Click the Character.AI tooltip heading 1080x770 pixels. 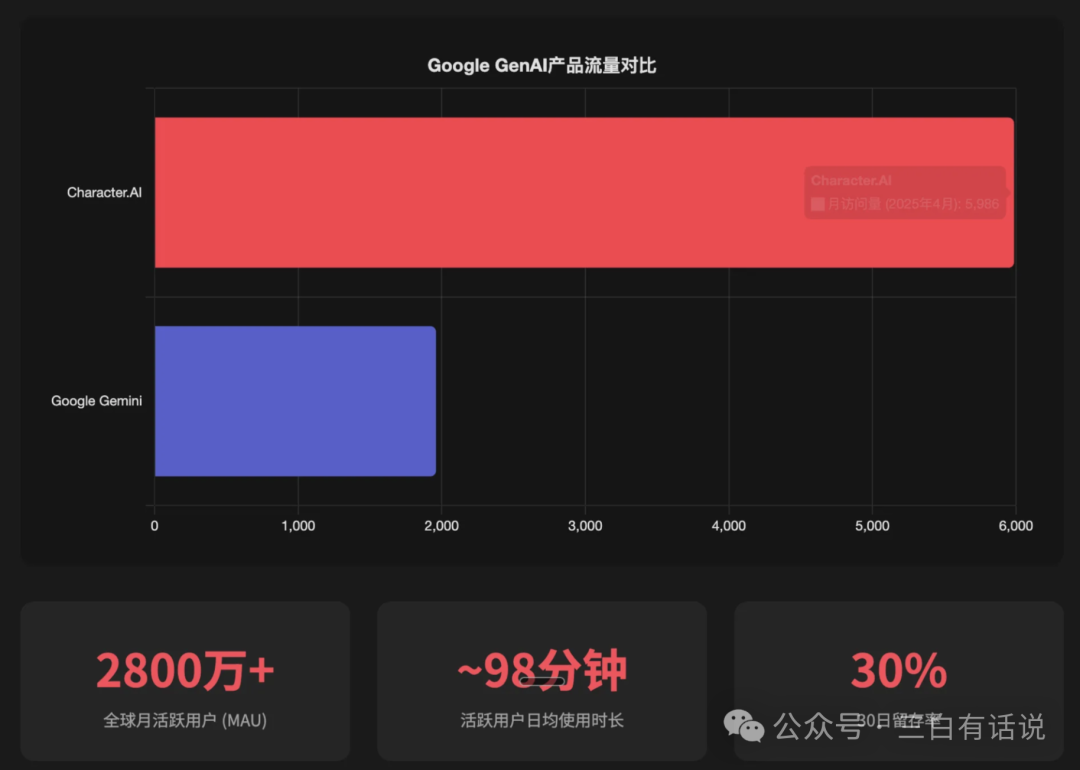[851, 180]
